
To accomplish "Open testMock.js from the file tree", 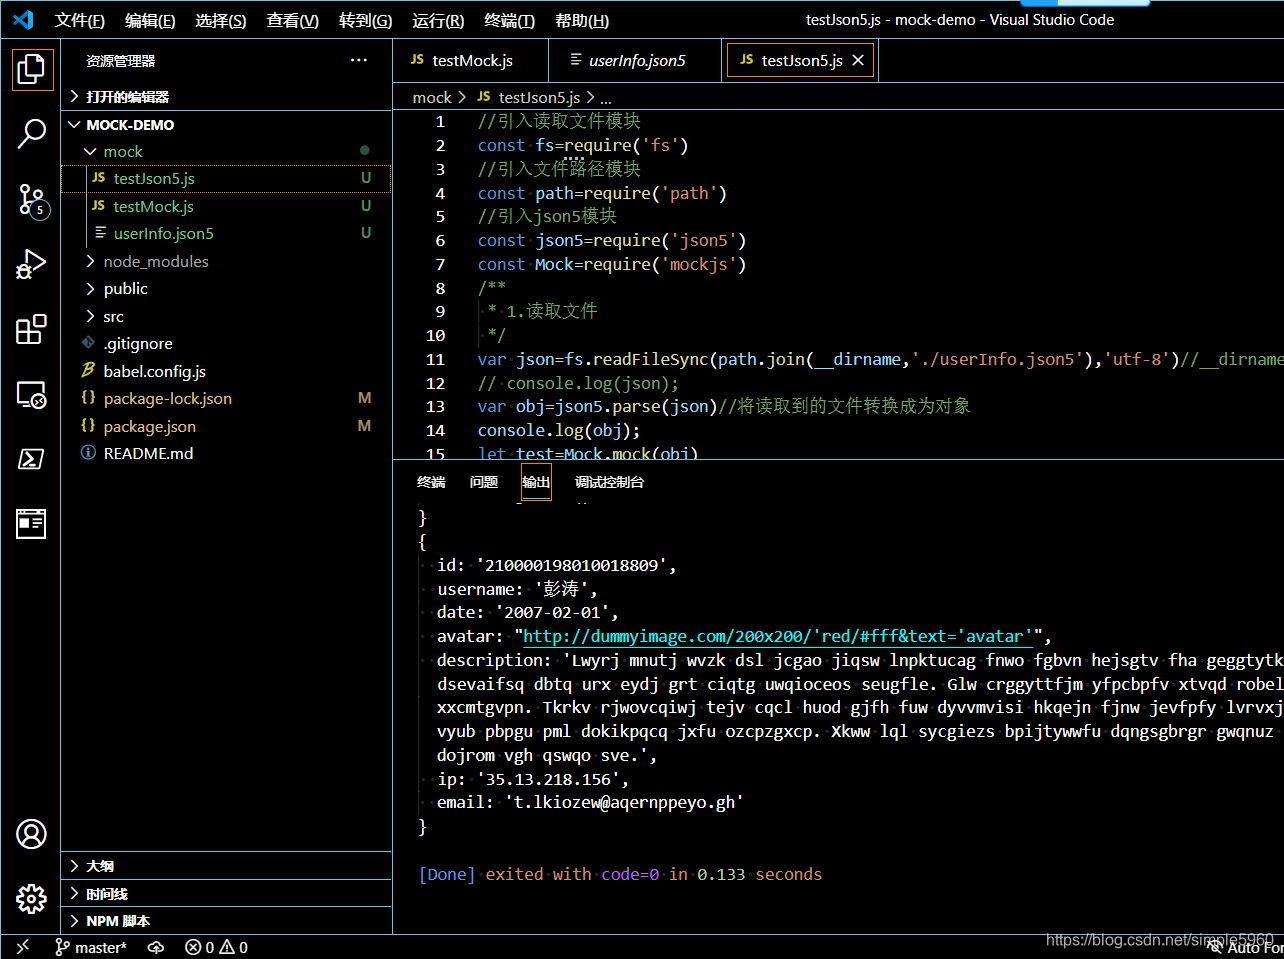I will click(226, 206).
